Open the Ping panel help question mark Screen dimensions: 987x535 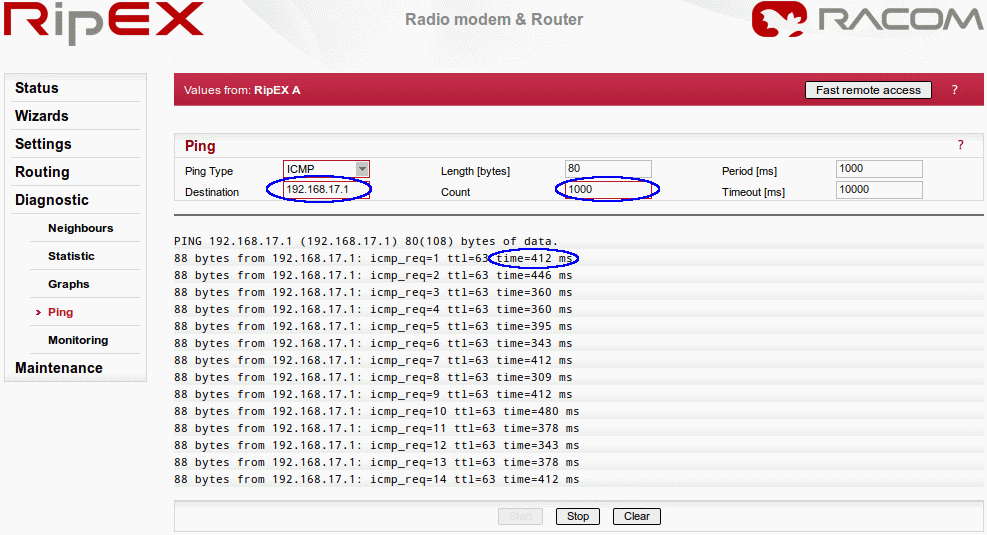click(x=961, y=145)
